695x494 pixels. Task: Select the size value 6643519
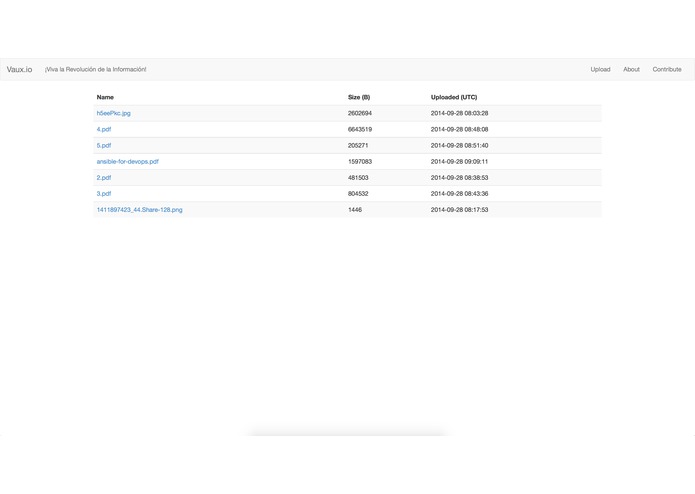359,129
